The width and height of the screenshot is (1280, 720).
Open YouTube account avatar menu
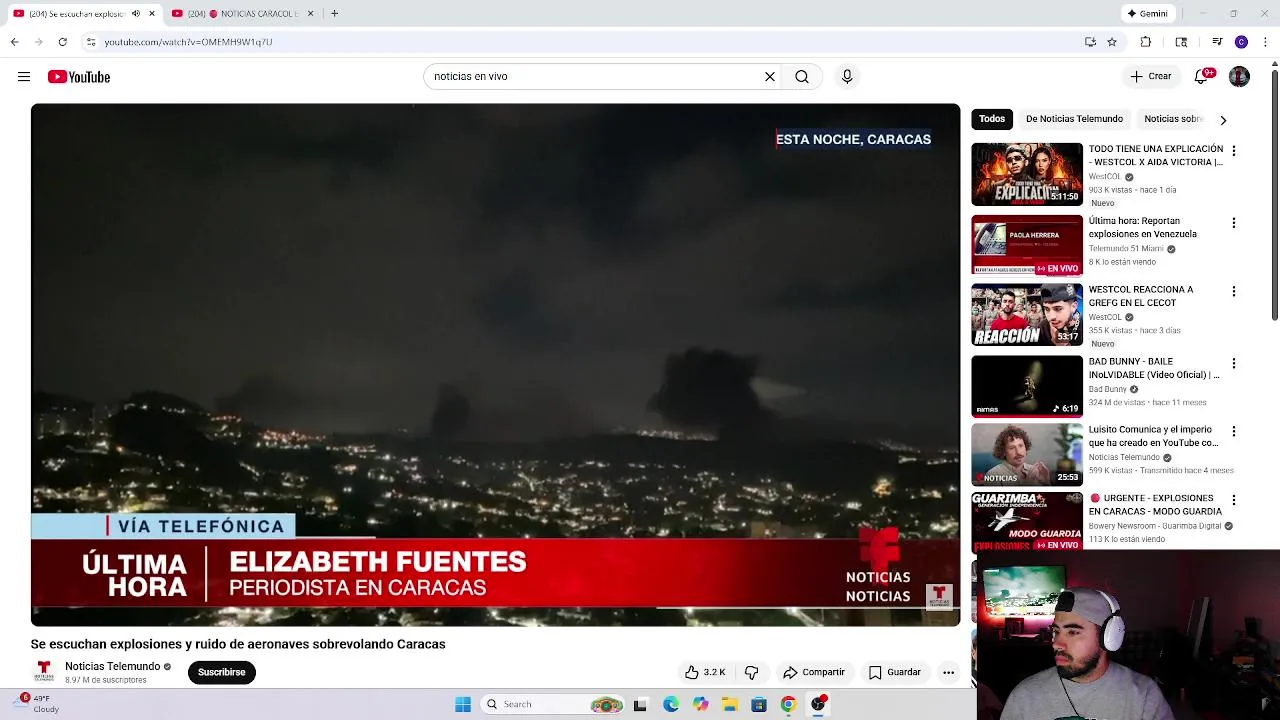[x=1239, y=77]
